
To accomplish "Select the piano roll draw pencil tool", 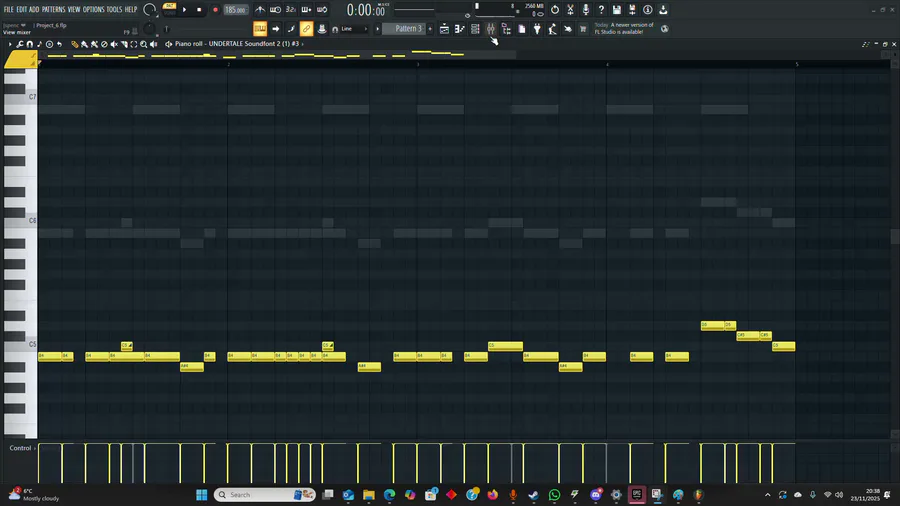I will click(75, 44).
